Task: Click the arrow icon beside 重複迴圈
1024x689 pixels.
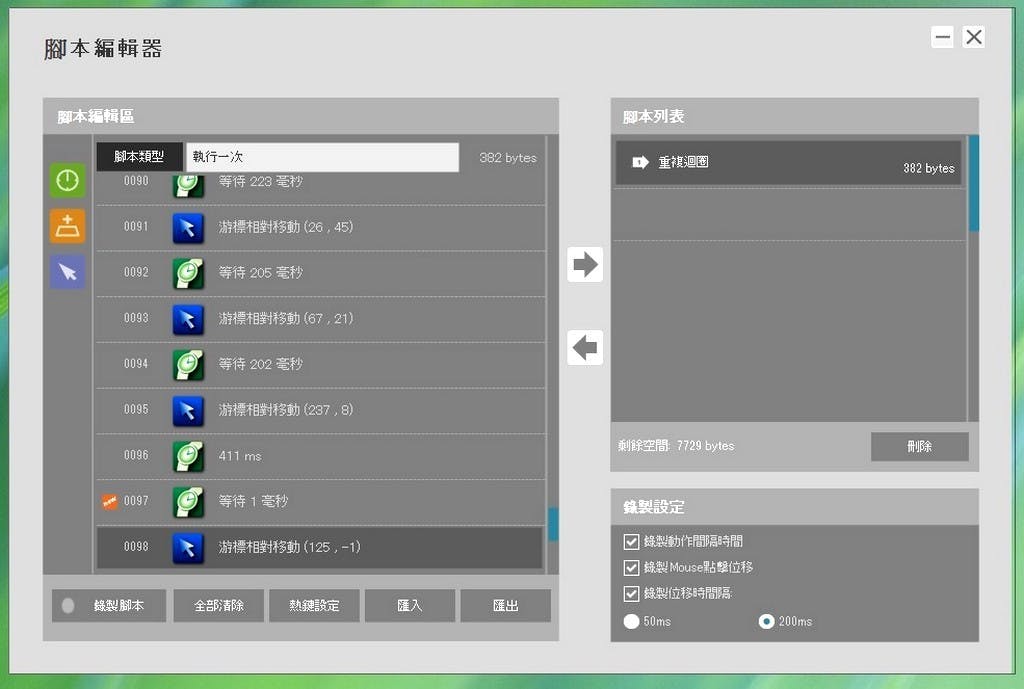Action: pos(640,162)
